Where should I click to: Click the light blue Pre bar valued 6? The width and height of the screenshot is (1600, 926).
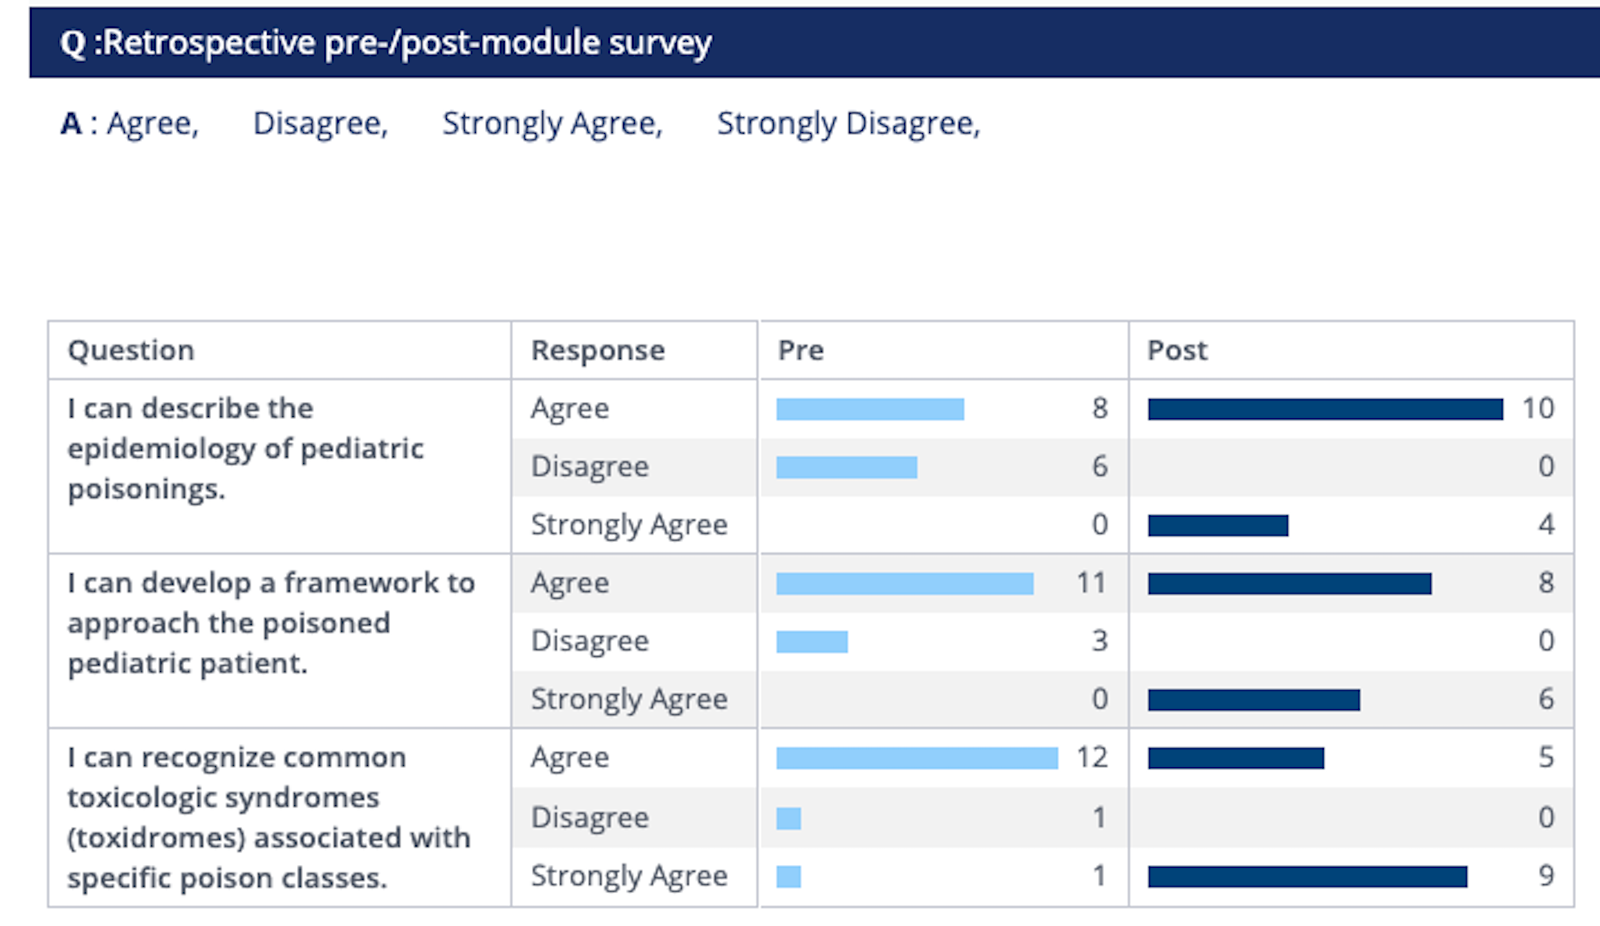coord(846,467)
